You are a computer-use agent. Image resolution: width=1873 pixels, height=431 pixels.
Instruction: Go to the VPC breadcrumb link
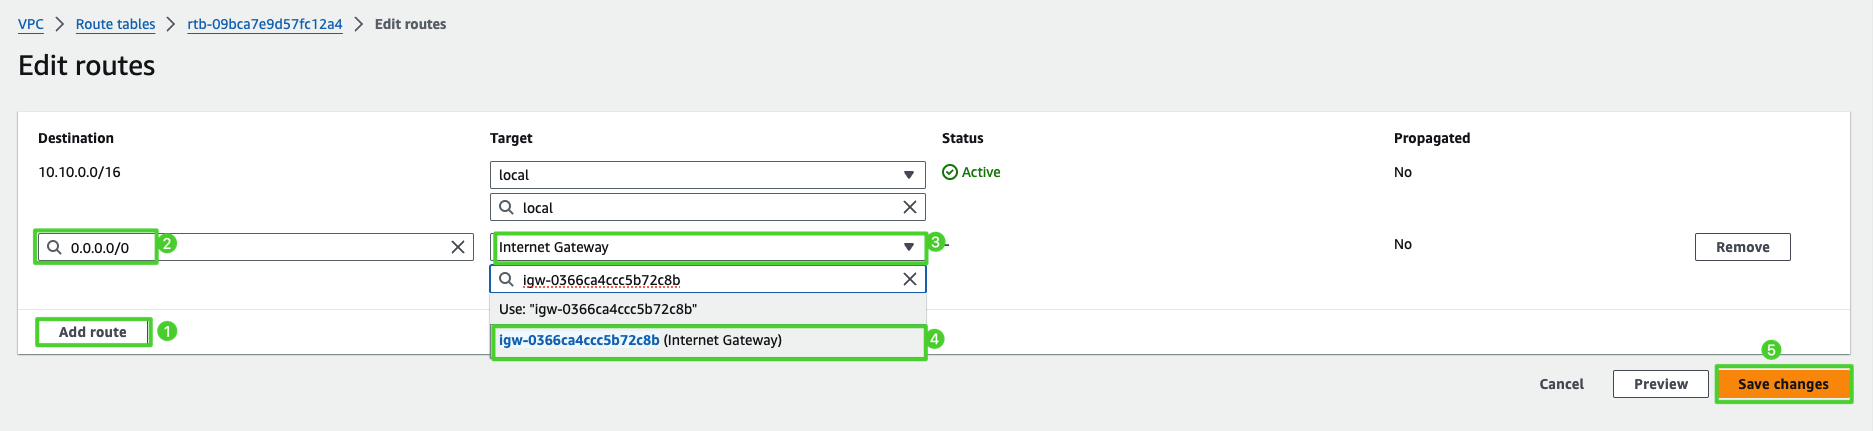pyautogui.click(x=31, y=24)
